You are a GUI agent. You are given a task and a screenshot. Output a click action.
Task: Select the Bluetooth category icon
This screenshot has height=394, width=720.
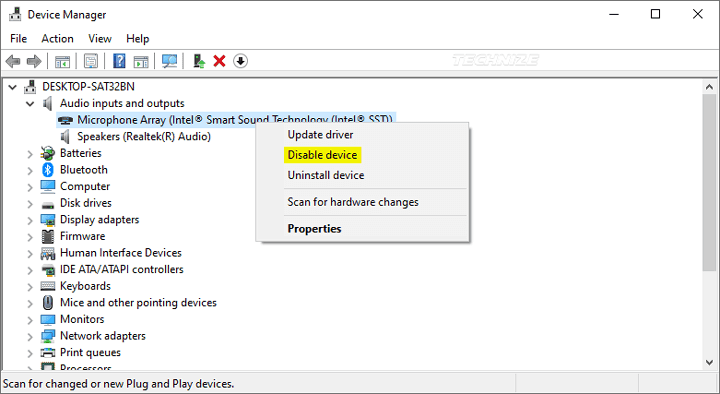point(48,169)
